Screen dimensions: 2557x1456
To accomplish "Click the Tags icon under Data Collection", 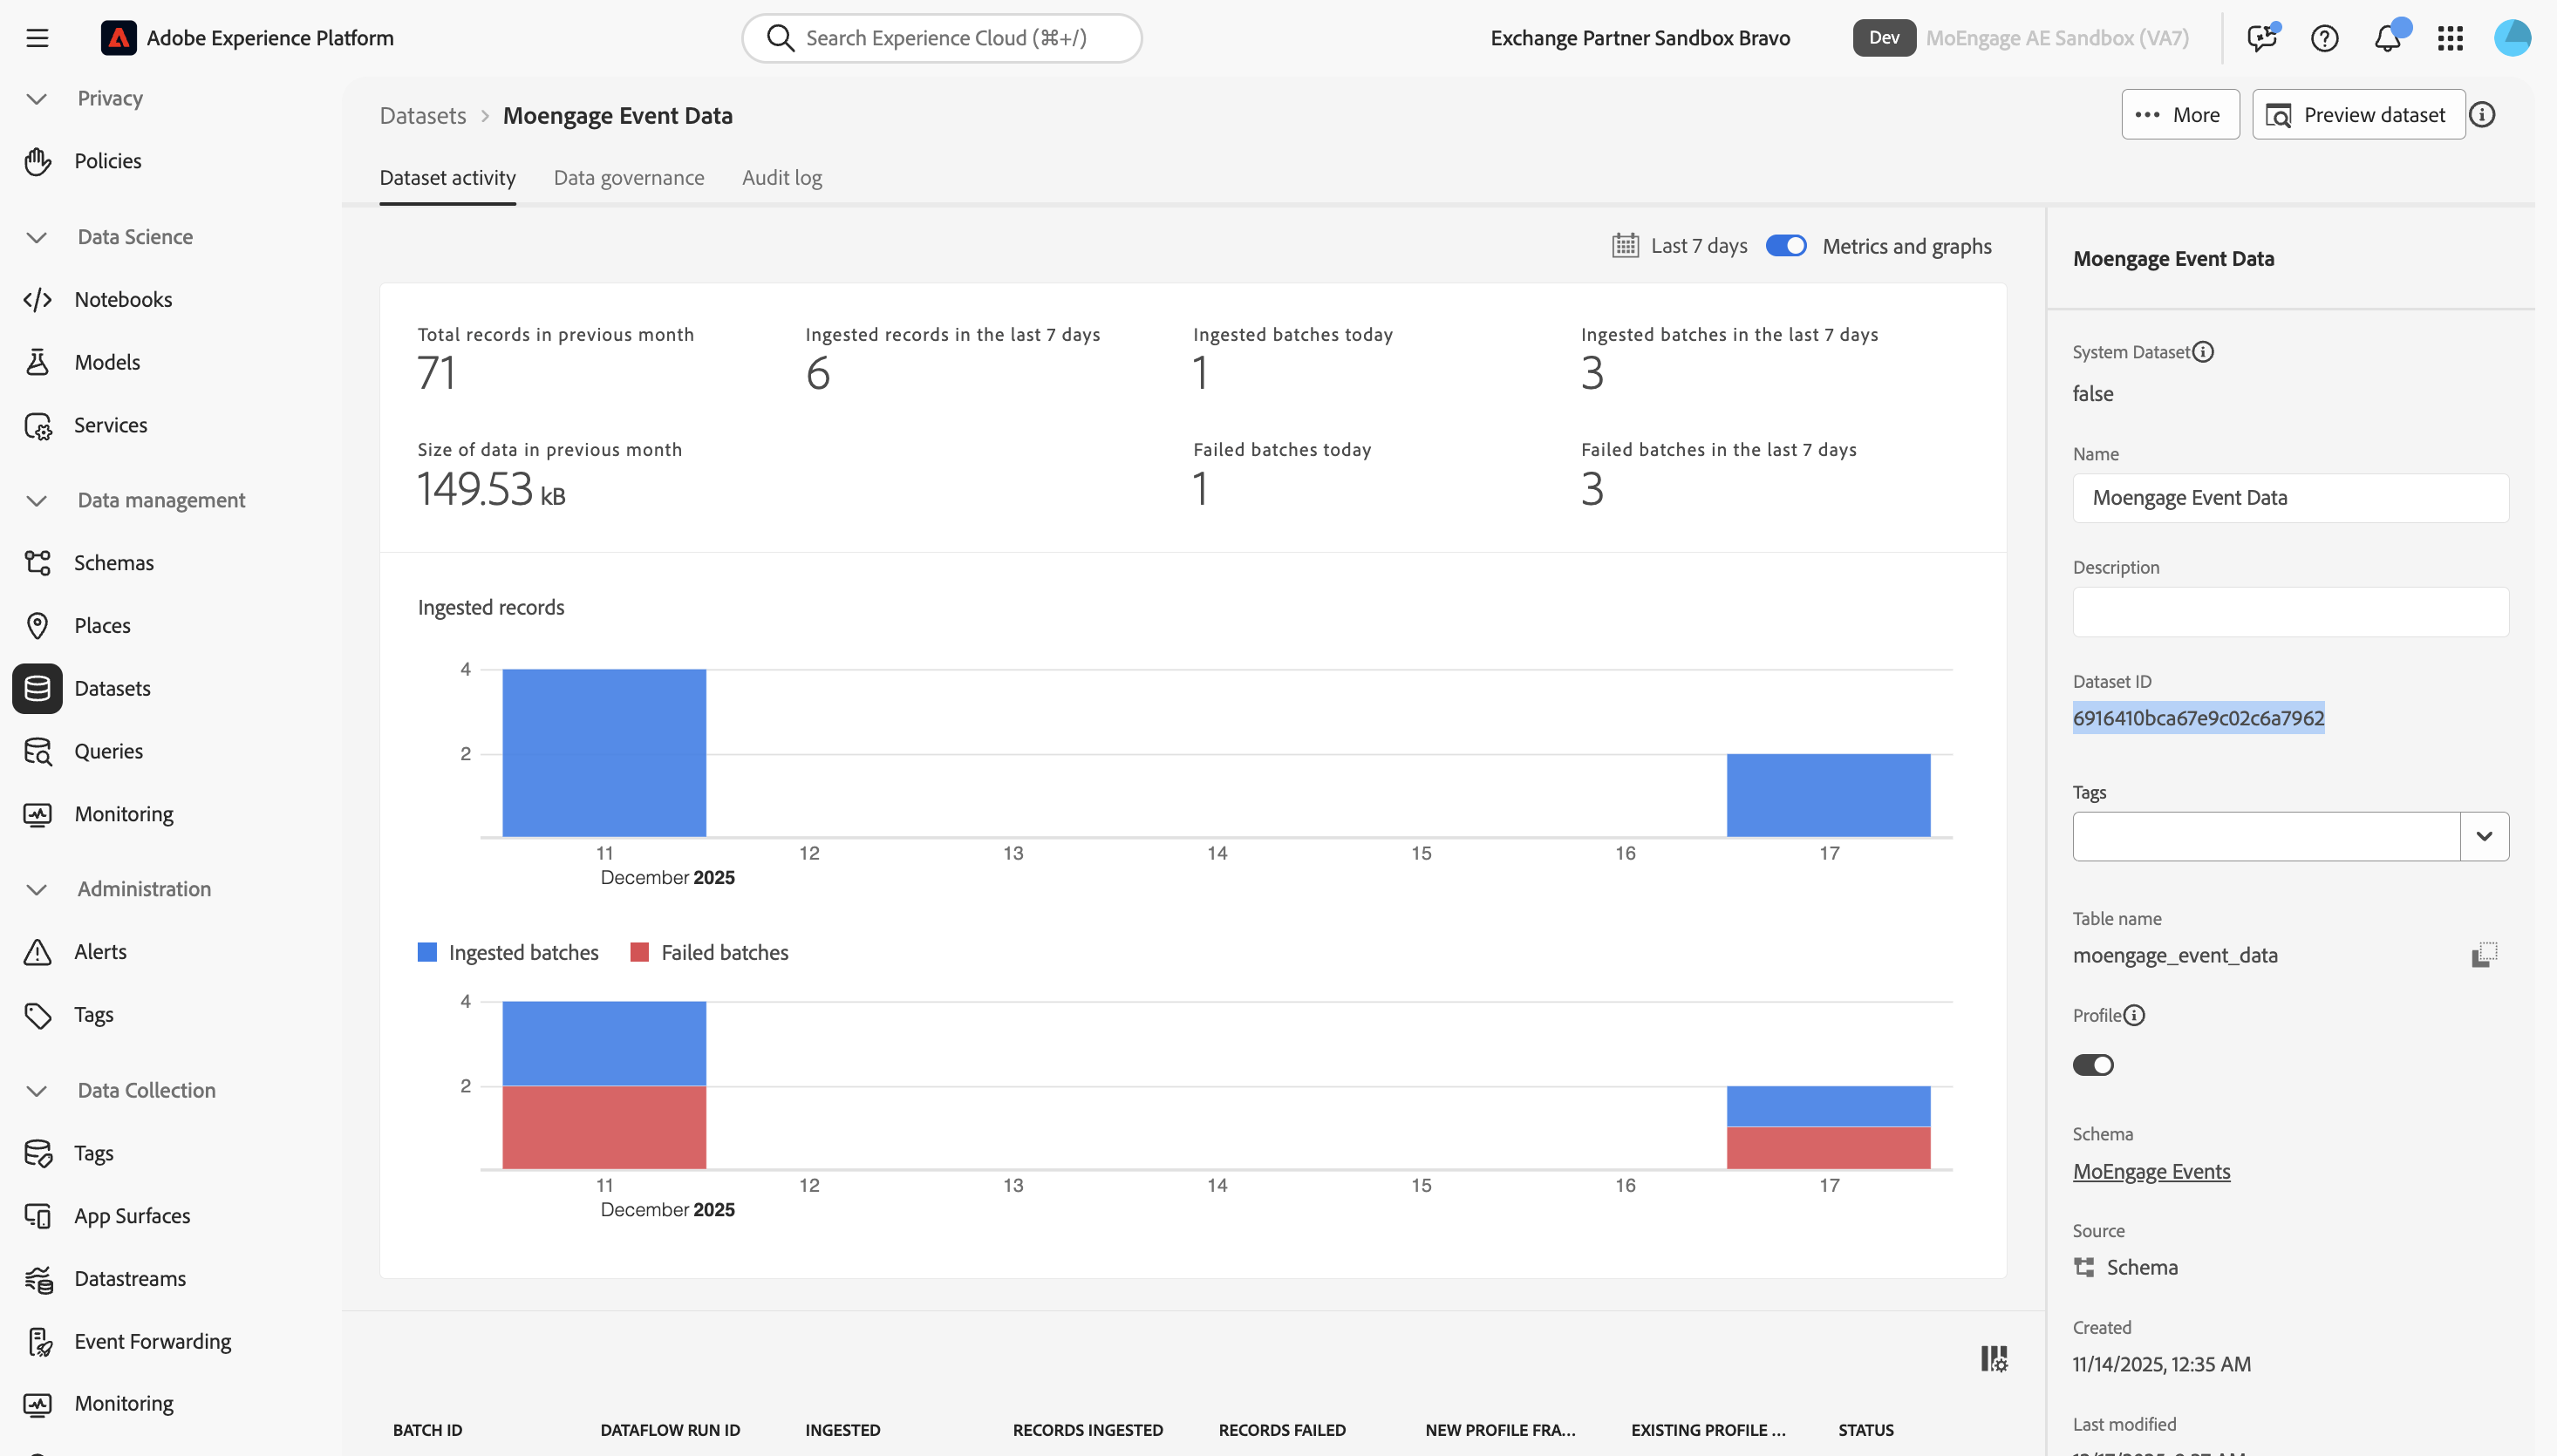I will coord(38,1153).
